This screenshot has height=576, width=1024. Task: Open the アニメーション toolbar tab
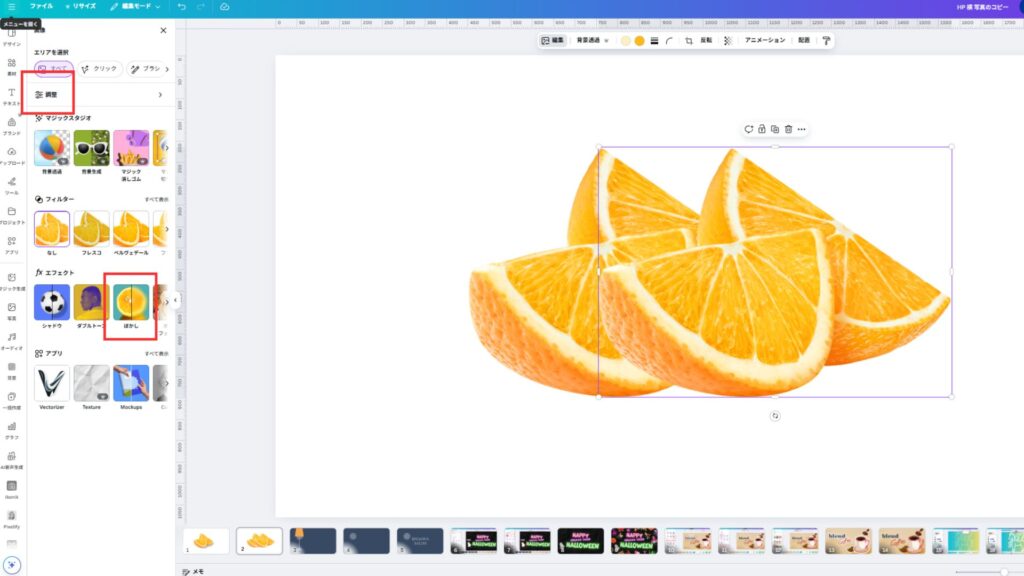(765, 41)
